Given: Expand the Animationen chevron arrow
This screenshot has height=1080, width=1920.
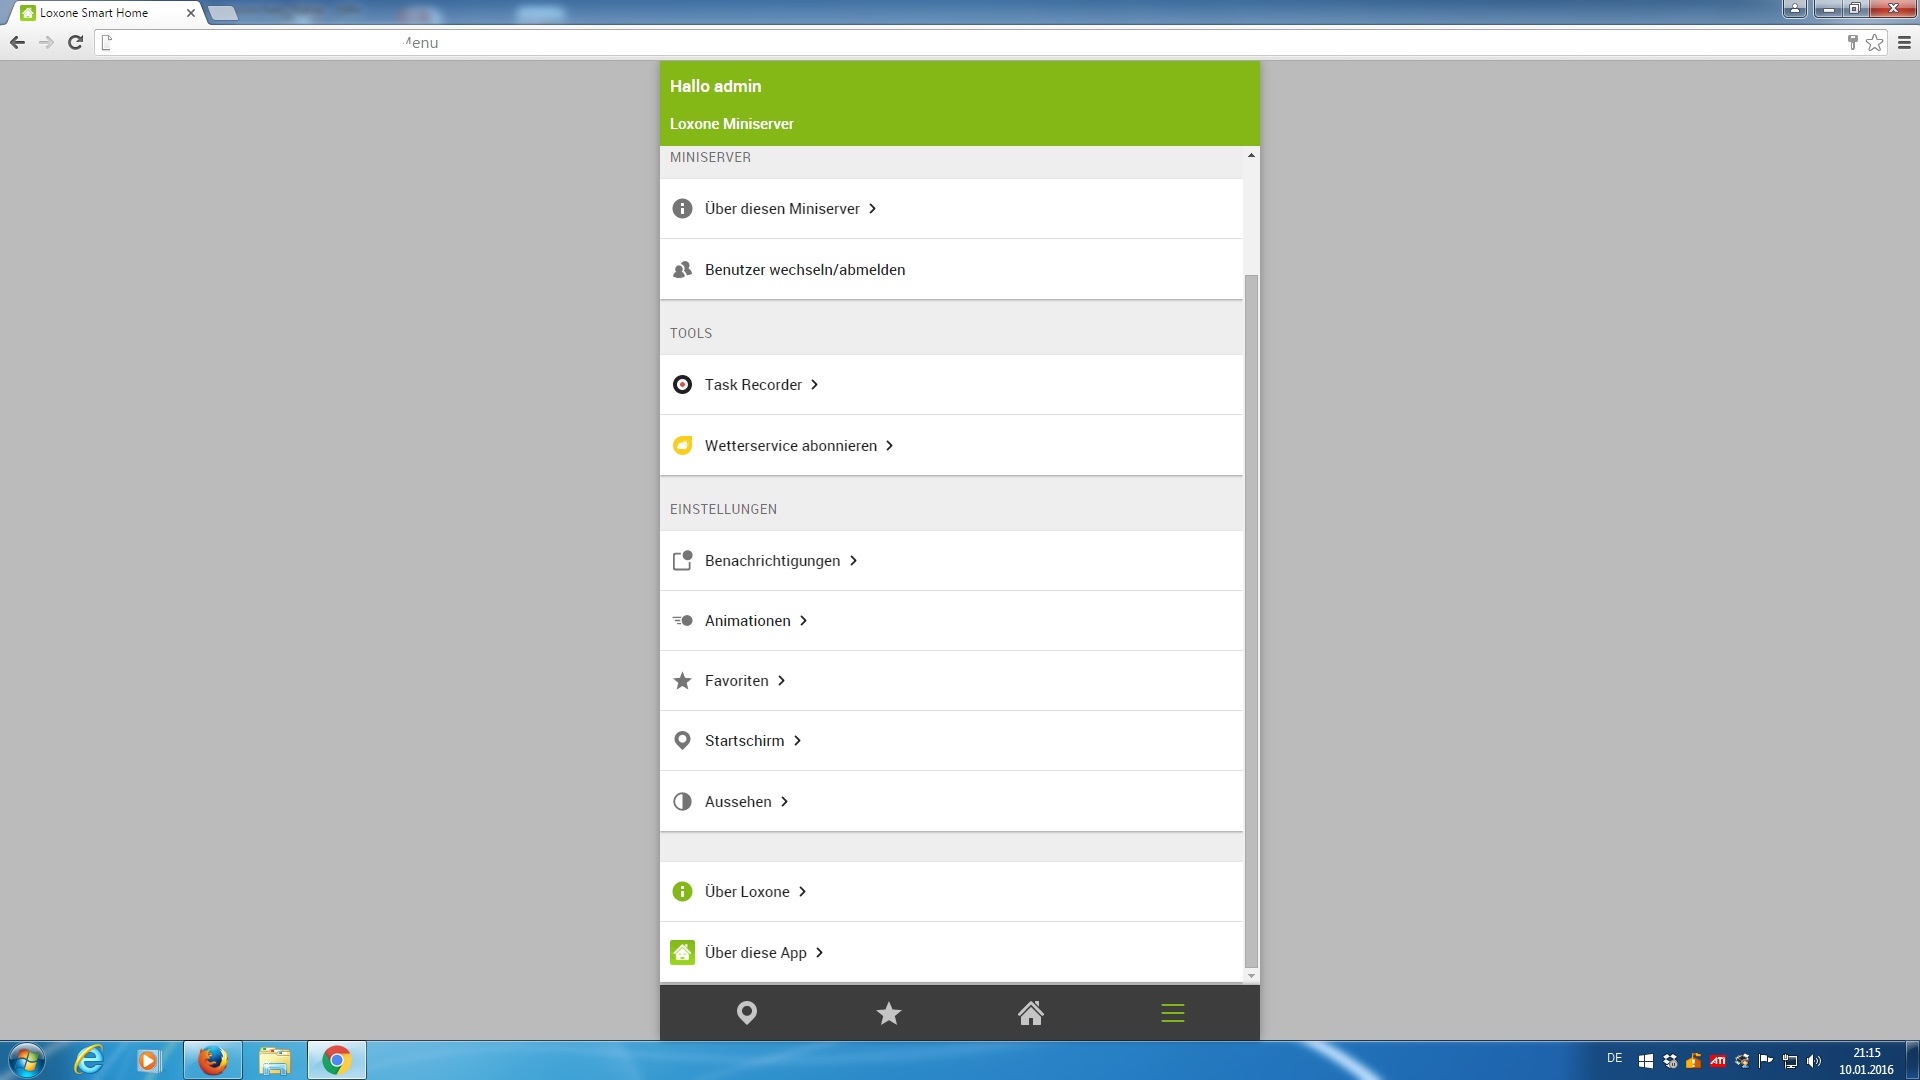Looking at the screenshot, I should pos(803,621).
